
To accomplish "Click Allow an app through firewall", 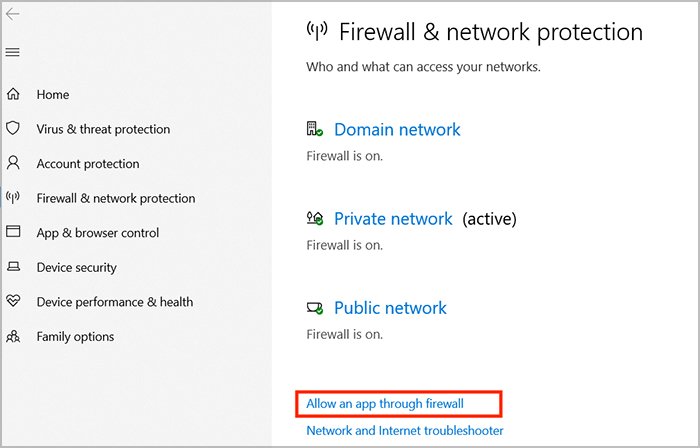I will (x=385, y=404).
